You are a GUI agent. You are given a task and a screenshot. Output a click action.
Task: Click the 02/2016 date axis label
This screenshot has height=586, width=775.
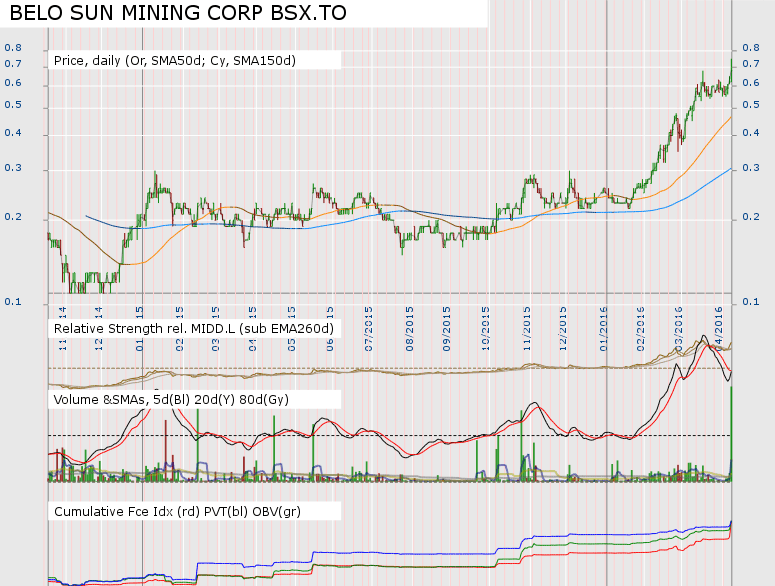(641, 329)
